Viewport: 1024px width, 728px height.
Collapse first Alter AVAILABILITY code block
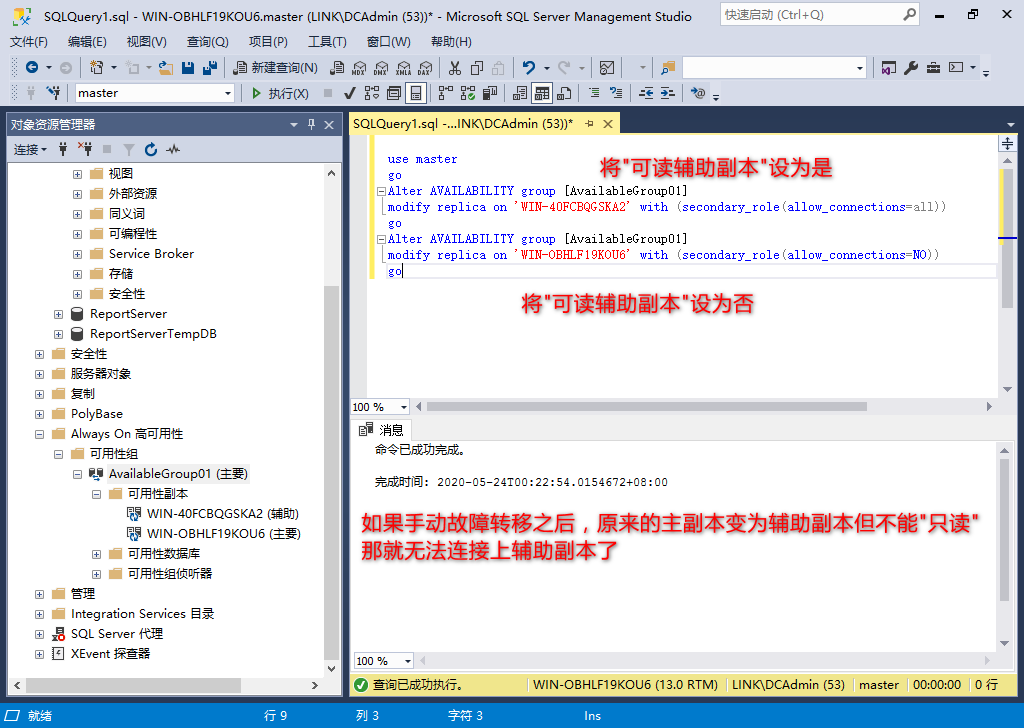tap(381, 191)
